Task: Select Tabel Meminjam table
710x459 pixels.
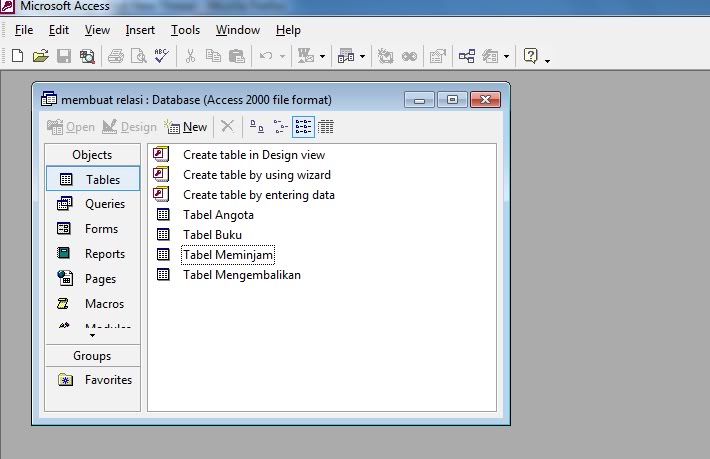Action: tap(215, 254)
